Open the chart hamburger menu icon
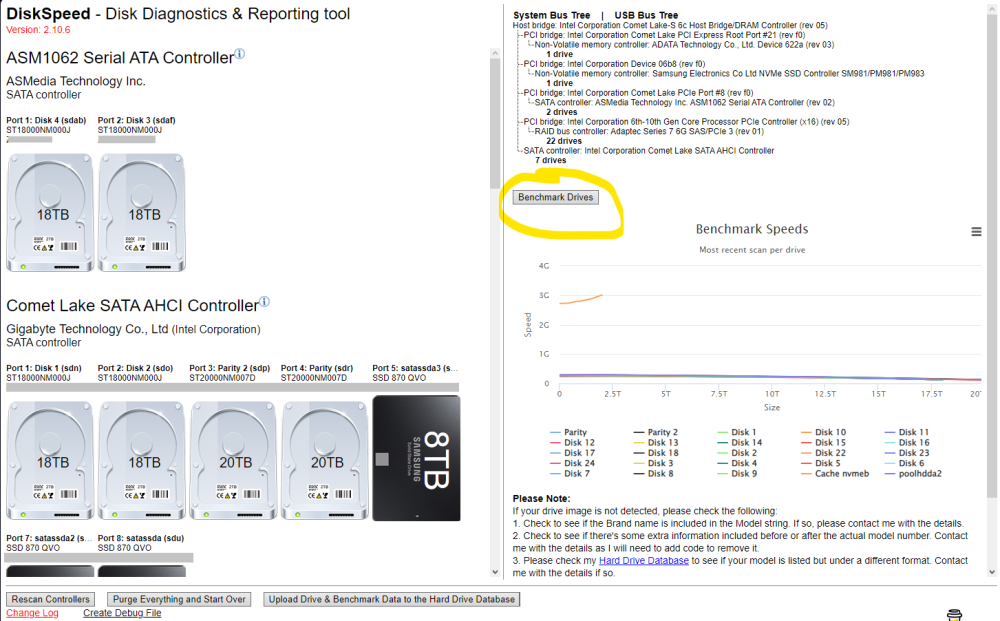The image size is (1000, 621). pos(976,231)
